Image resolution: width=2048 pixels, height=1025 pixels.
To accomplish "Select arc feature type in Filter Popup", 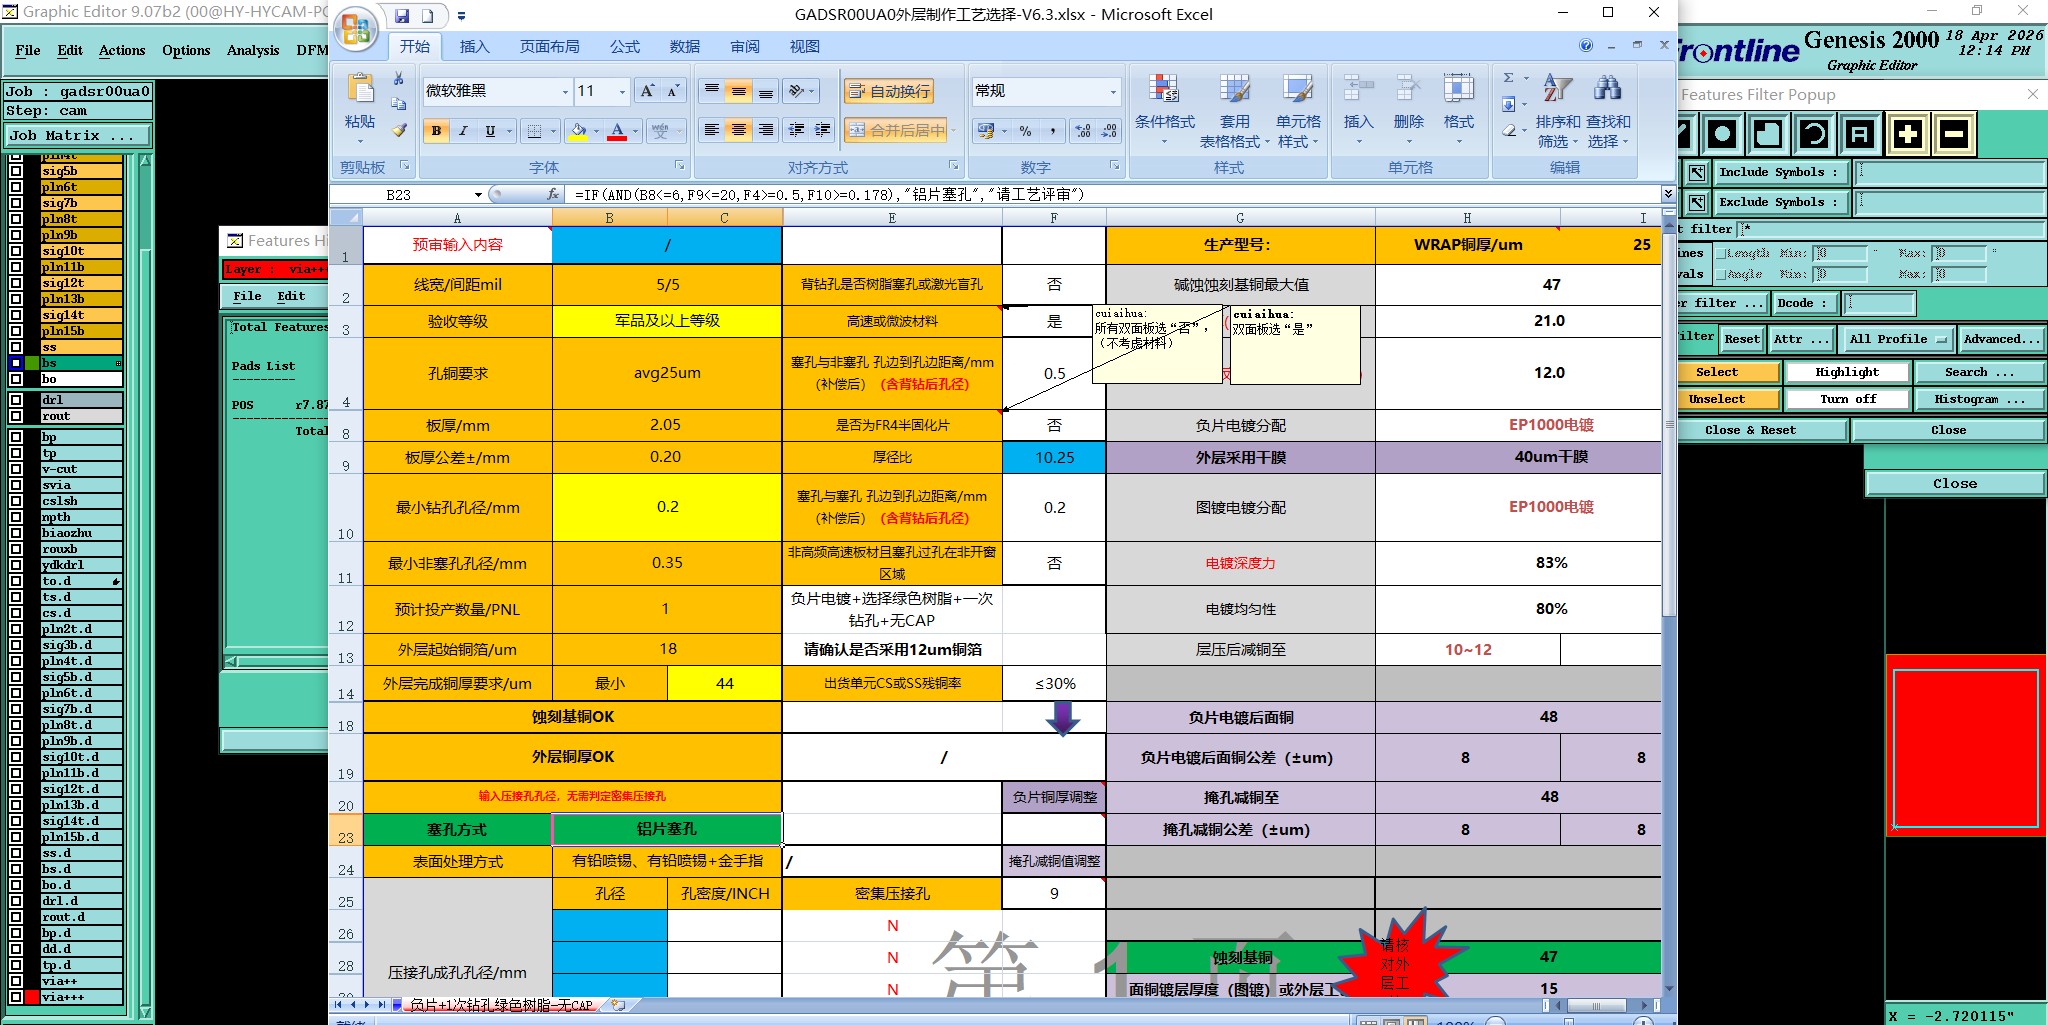I will coord(1814,134).
